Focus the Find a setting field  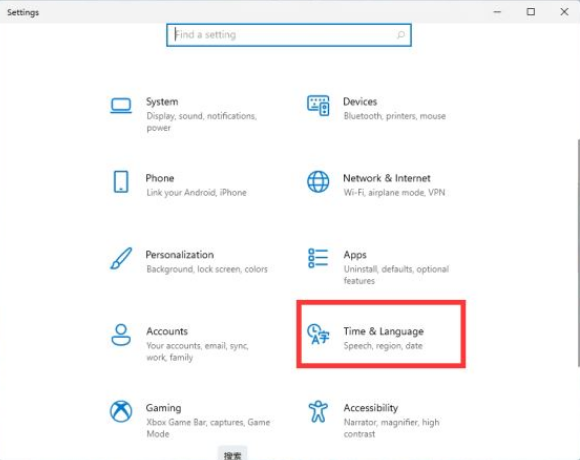[x=289, y=35]
